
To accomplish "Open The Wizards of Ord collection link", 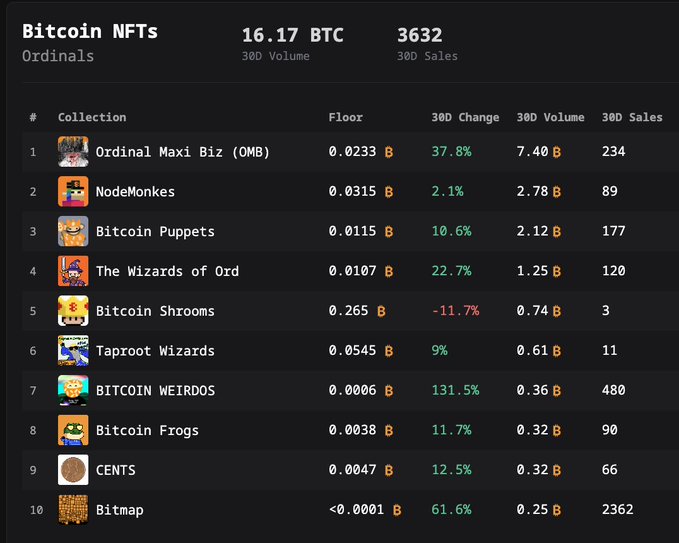I will coord(167,272).
